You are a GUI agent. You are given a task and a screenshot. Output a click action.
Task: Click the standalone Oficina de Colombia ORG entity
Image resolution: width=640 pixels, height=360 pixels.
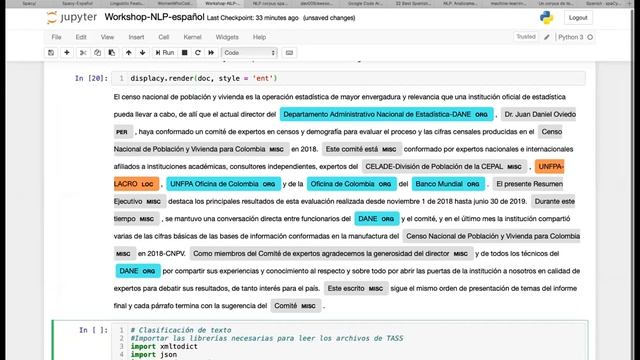click(x=351, y=184)
